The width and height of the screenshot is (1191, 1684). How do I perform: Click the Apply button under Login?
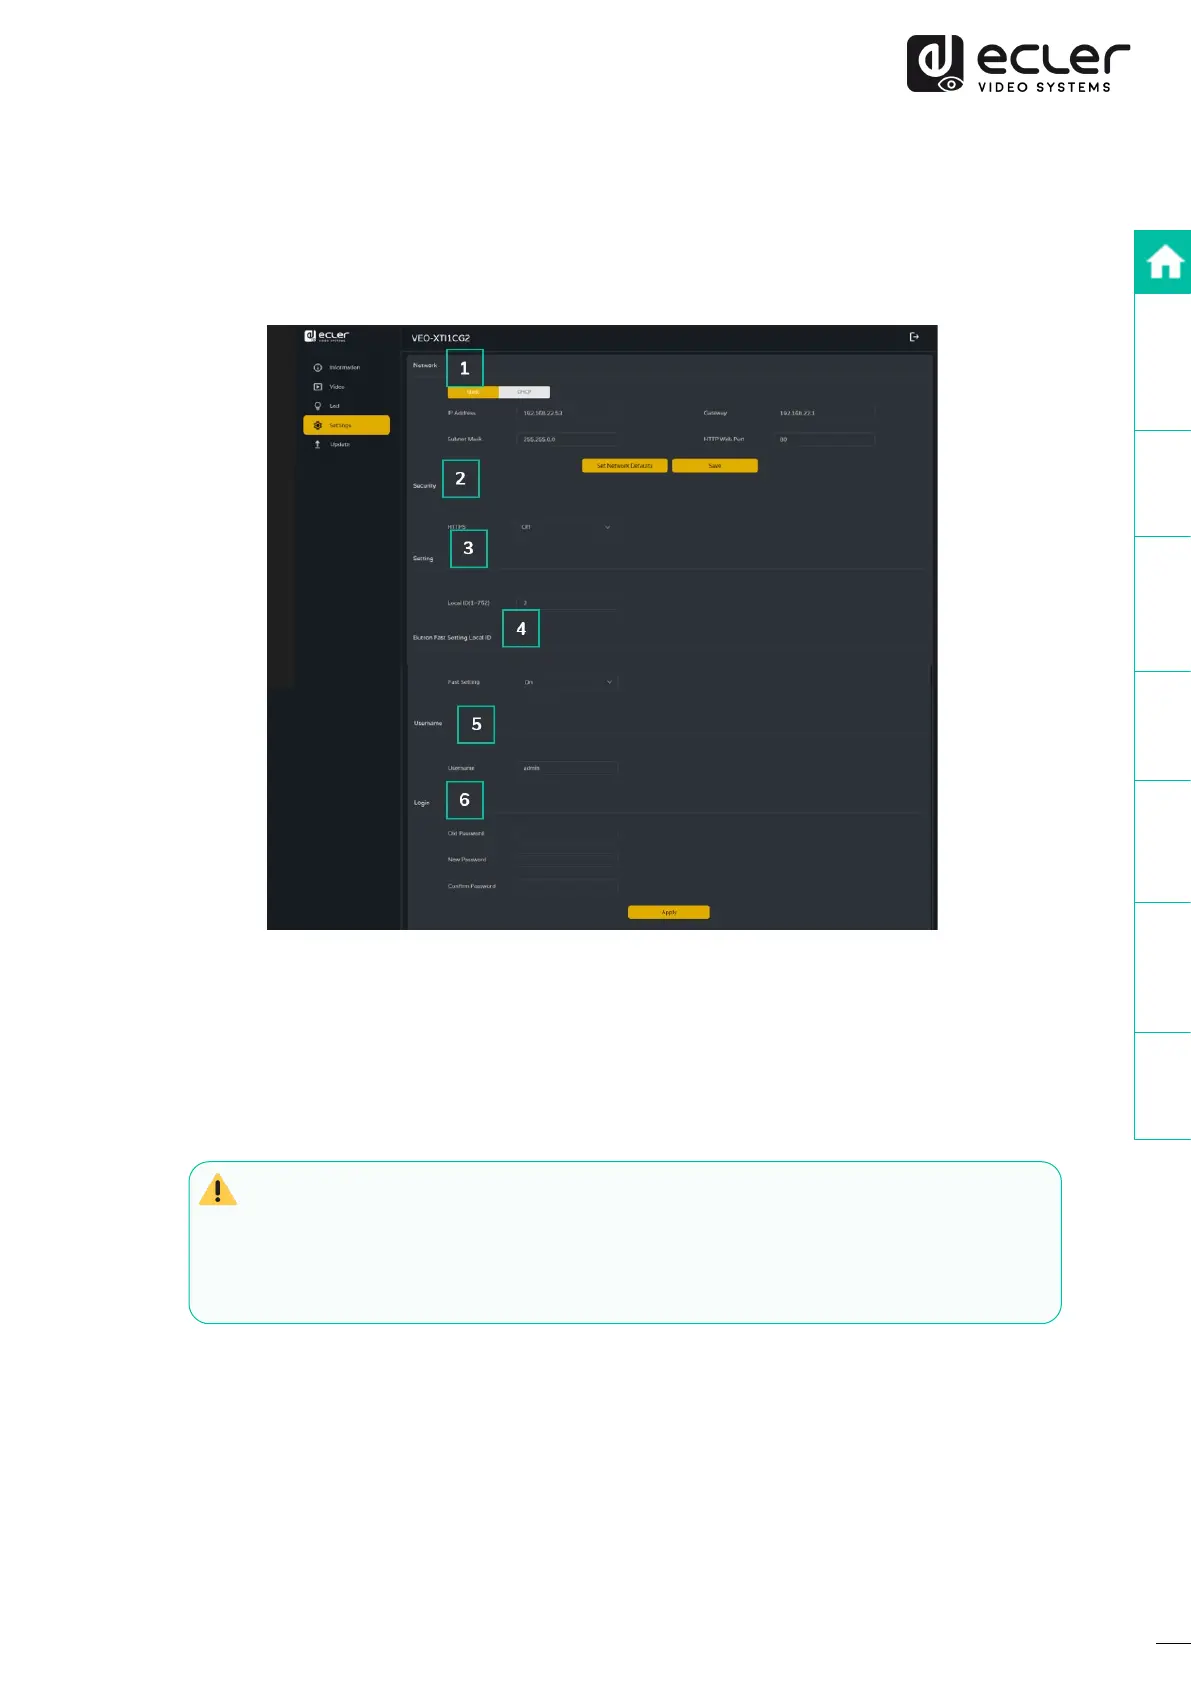point(668,912)
